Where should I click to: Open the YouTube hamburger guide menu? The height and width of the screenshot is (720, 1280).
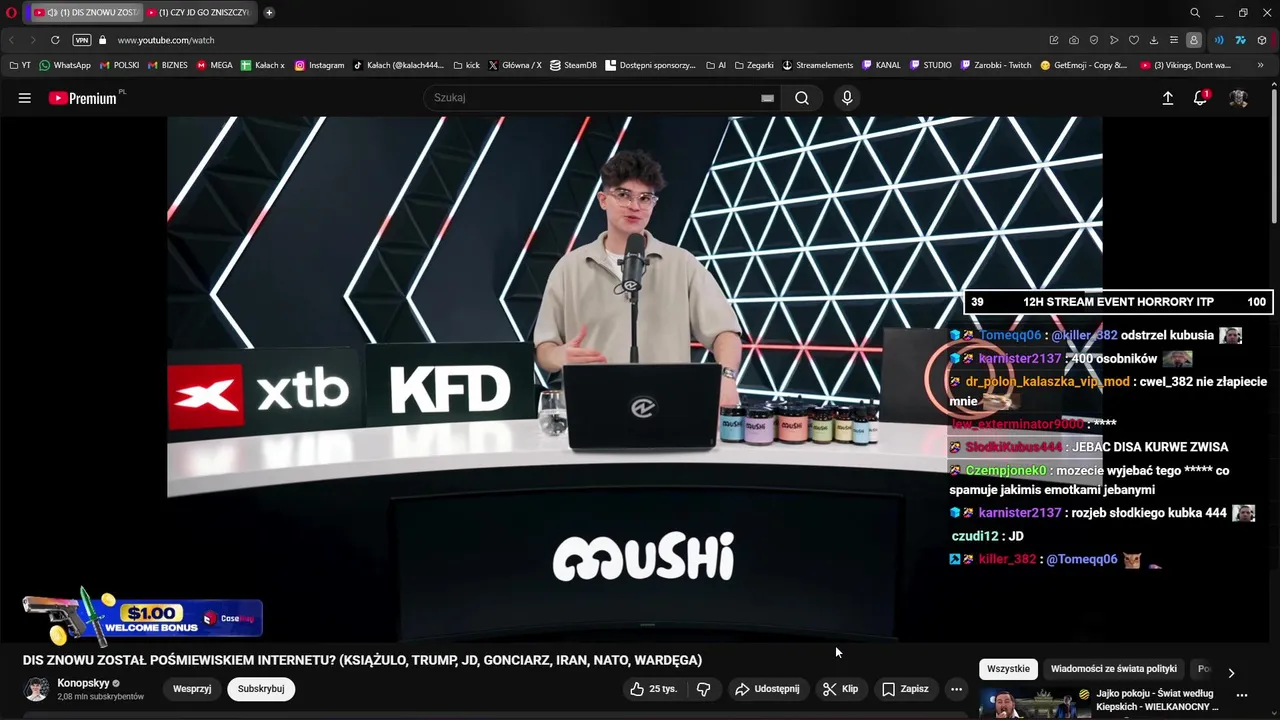[x=25, y=98]
